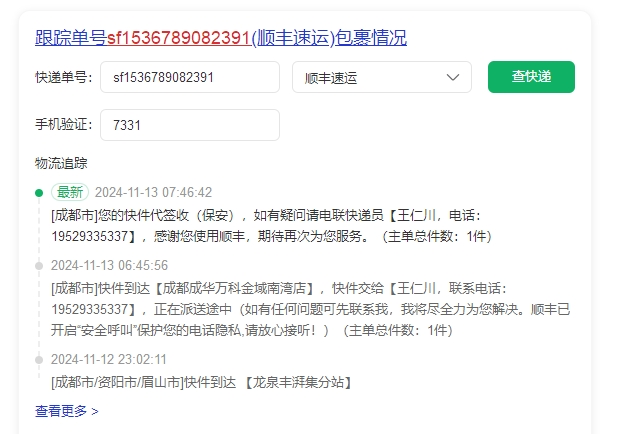Open the 跟踪单号 title link at top
The image size is (621, 434).
point(221,38)
